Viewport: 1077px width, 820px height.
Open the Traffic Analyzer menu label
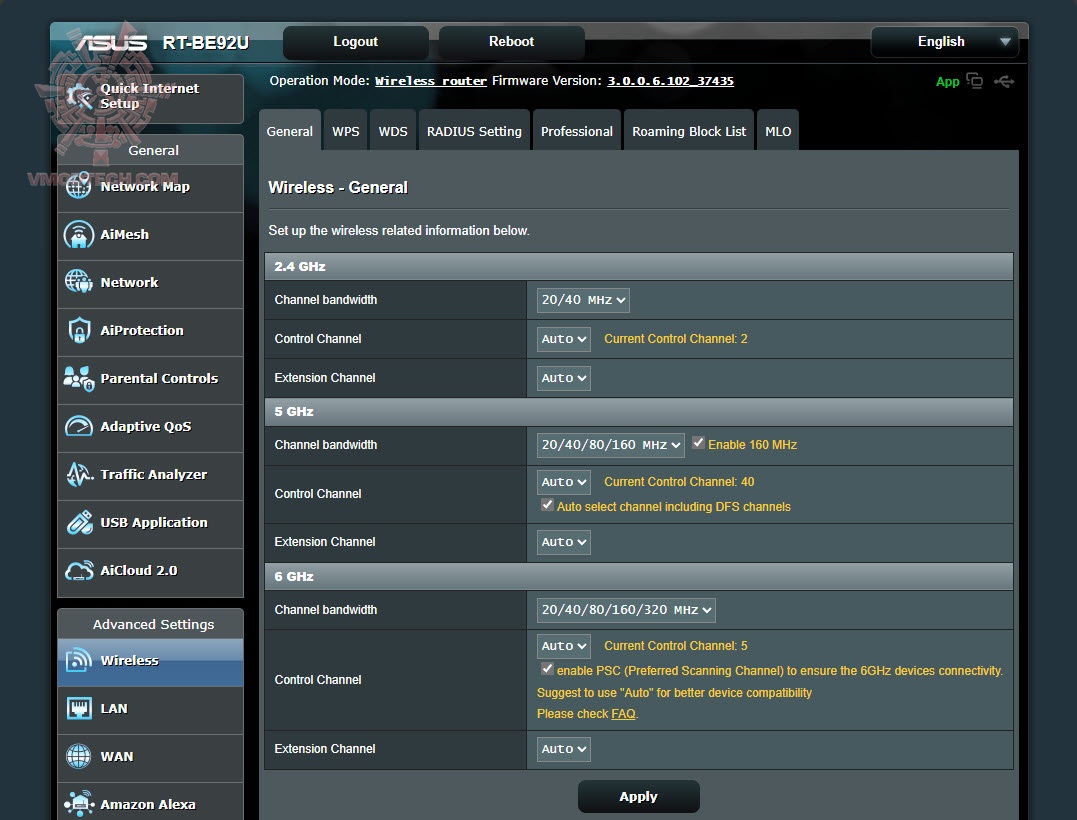[x=153, y=475]
